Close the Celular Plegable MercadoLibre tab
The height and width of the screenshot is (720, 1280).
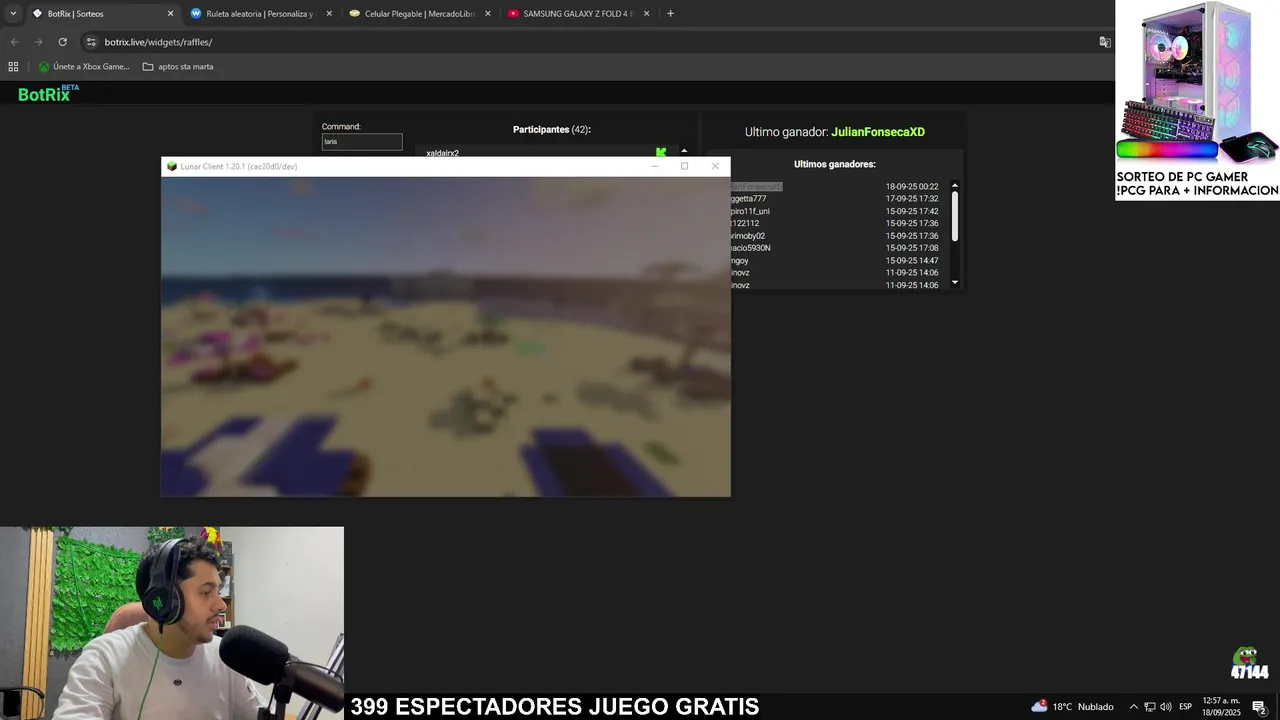488,14
